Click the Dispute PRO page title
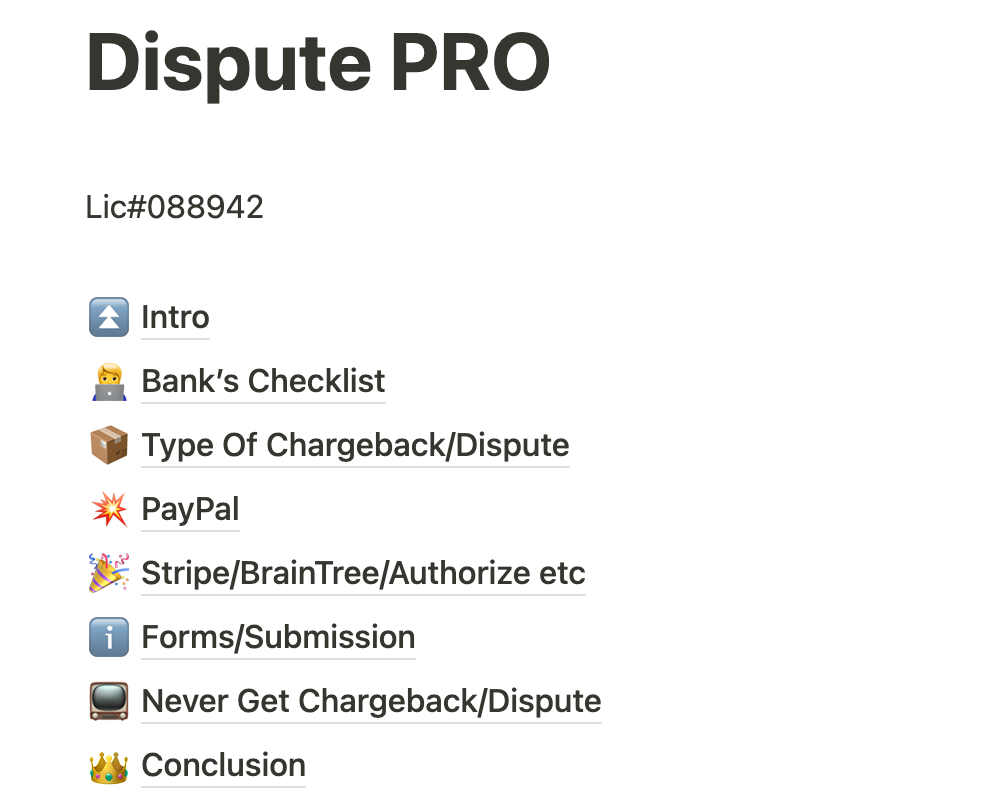The image size is (998, 798). coord(318,64)
